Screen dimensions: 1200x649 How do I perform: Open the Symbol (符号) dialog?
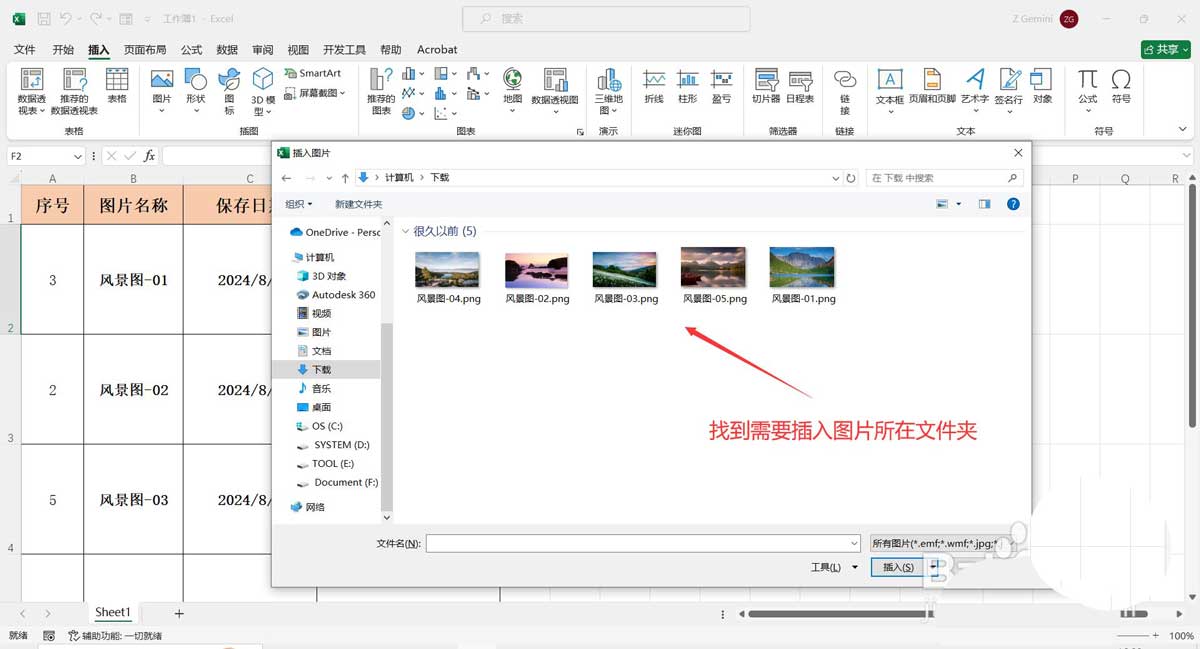[1122, 87]
